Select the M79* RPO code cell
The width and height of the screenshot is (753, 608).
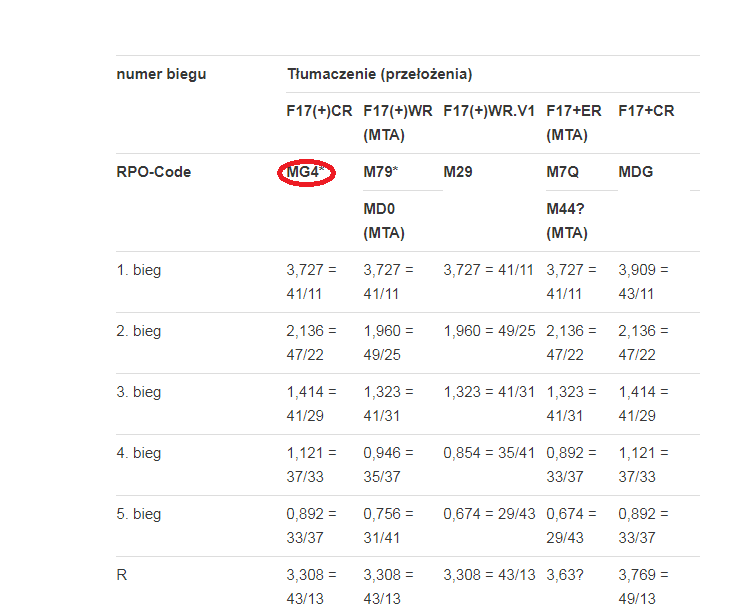(380, 172)
